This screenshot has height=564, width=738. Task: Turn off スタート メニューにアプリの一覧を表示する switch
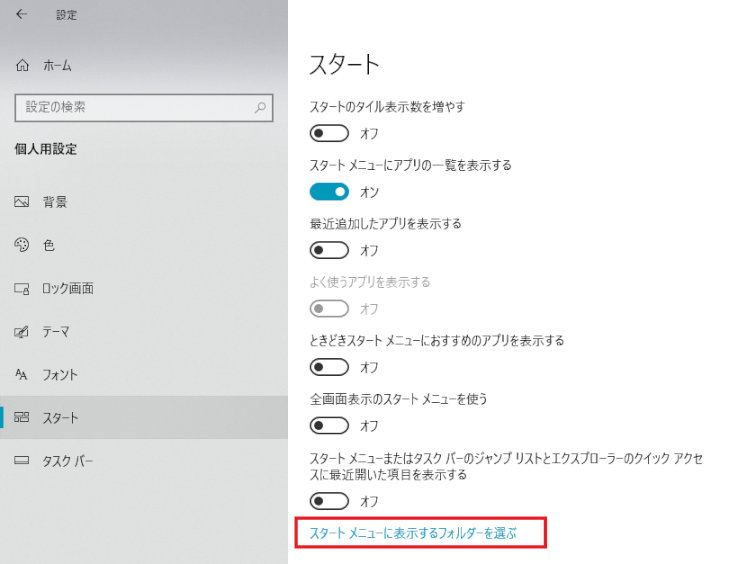click(x=329, y=192)
